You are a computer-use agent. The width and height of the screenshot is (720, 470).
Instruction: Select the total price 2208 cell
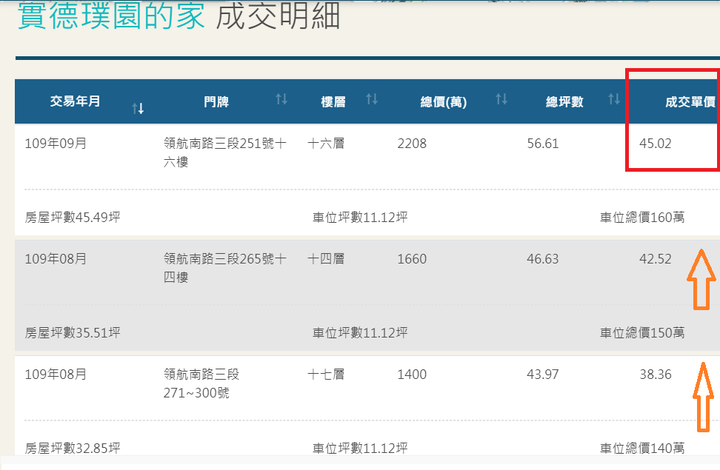412,144
